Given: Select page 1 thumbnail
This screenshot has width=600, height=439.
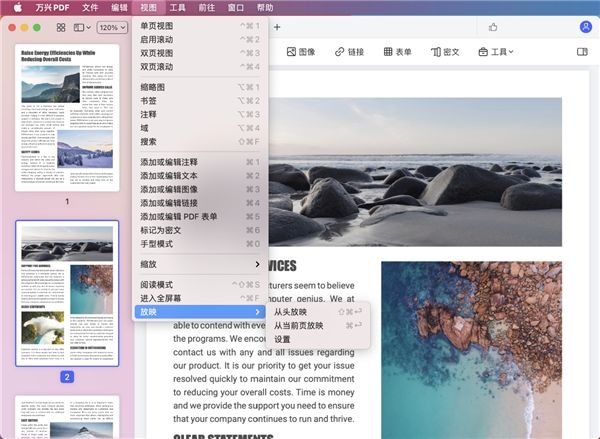Looking at the screenshot, I should [67, 118].
